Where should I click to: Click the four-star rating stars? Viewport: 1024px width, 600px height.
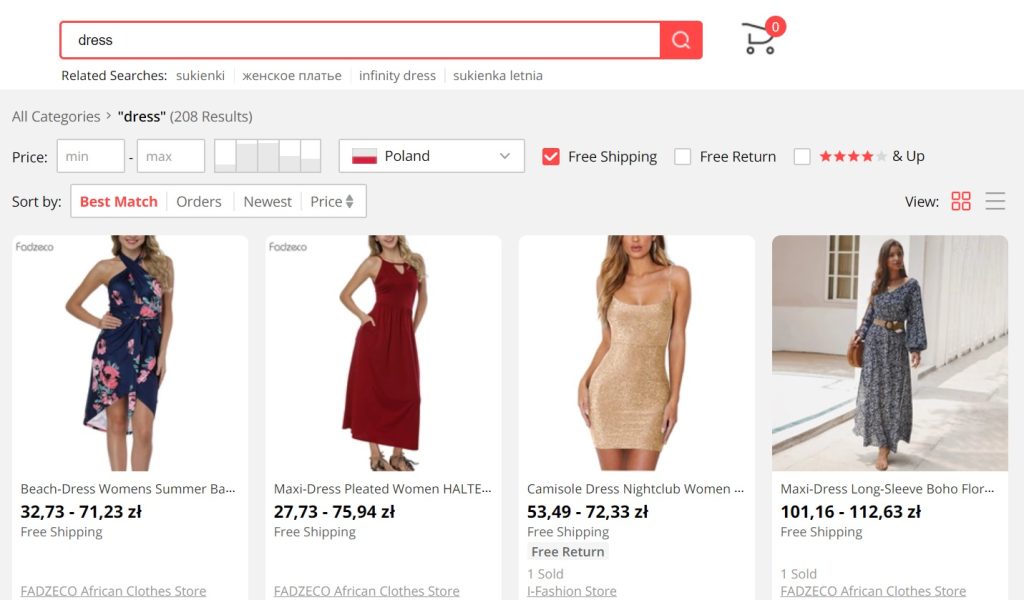tap(852, 156)
